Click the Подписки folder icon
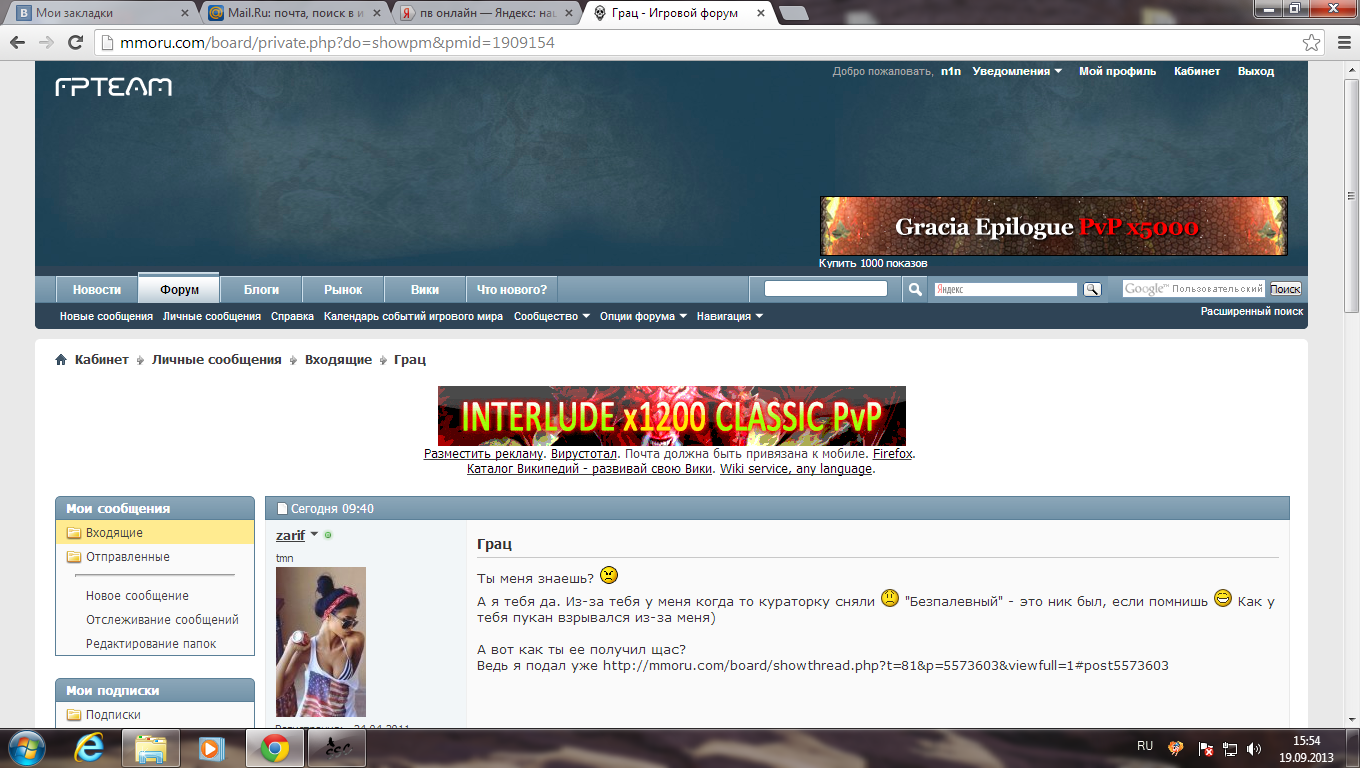Viewport: 1360px width, 768px height. (73, 715)
